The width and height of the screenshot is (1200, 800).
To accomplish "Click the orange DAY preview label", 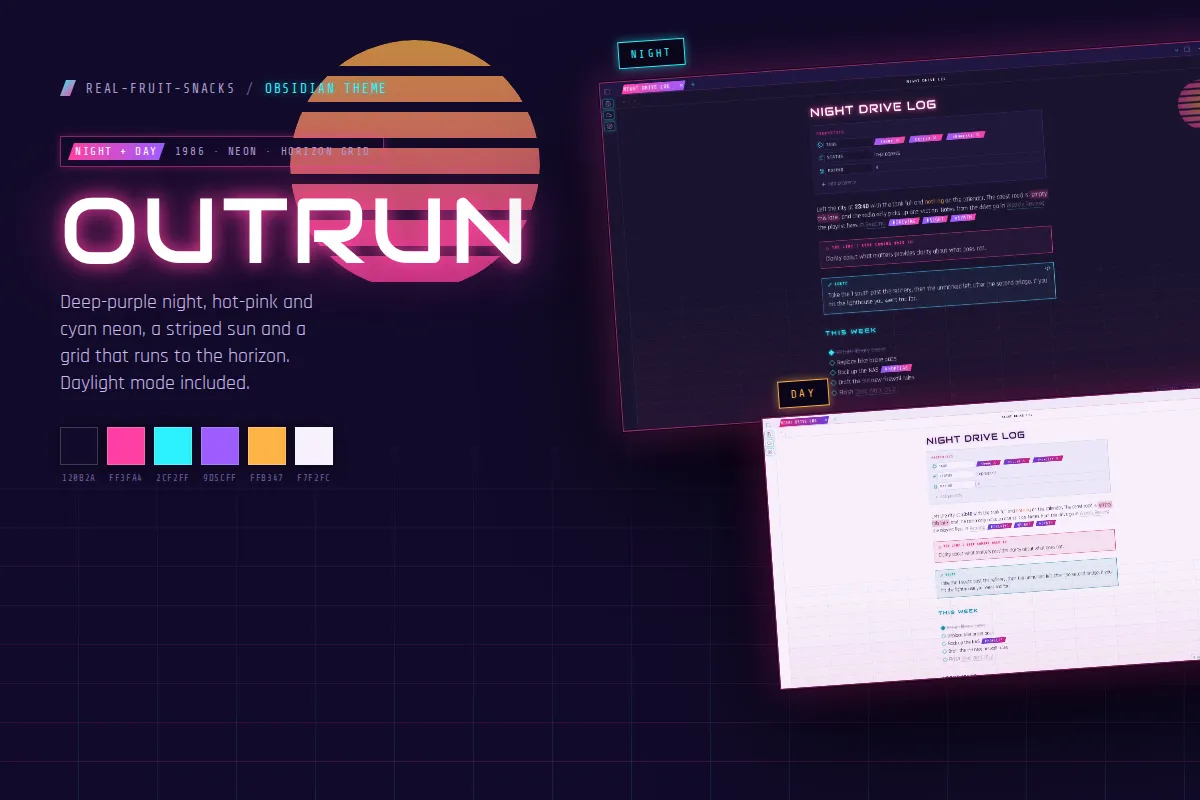I will pos(803,394).
